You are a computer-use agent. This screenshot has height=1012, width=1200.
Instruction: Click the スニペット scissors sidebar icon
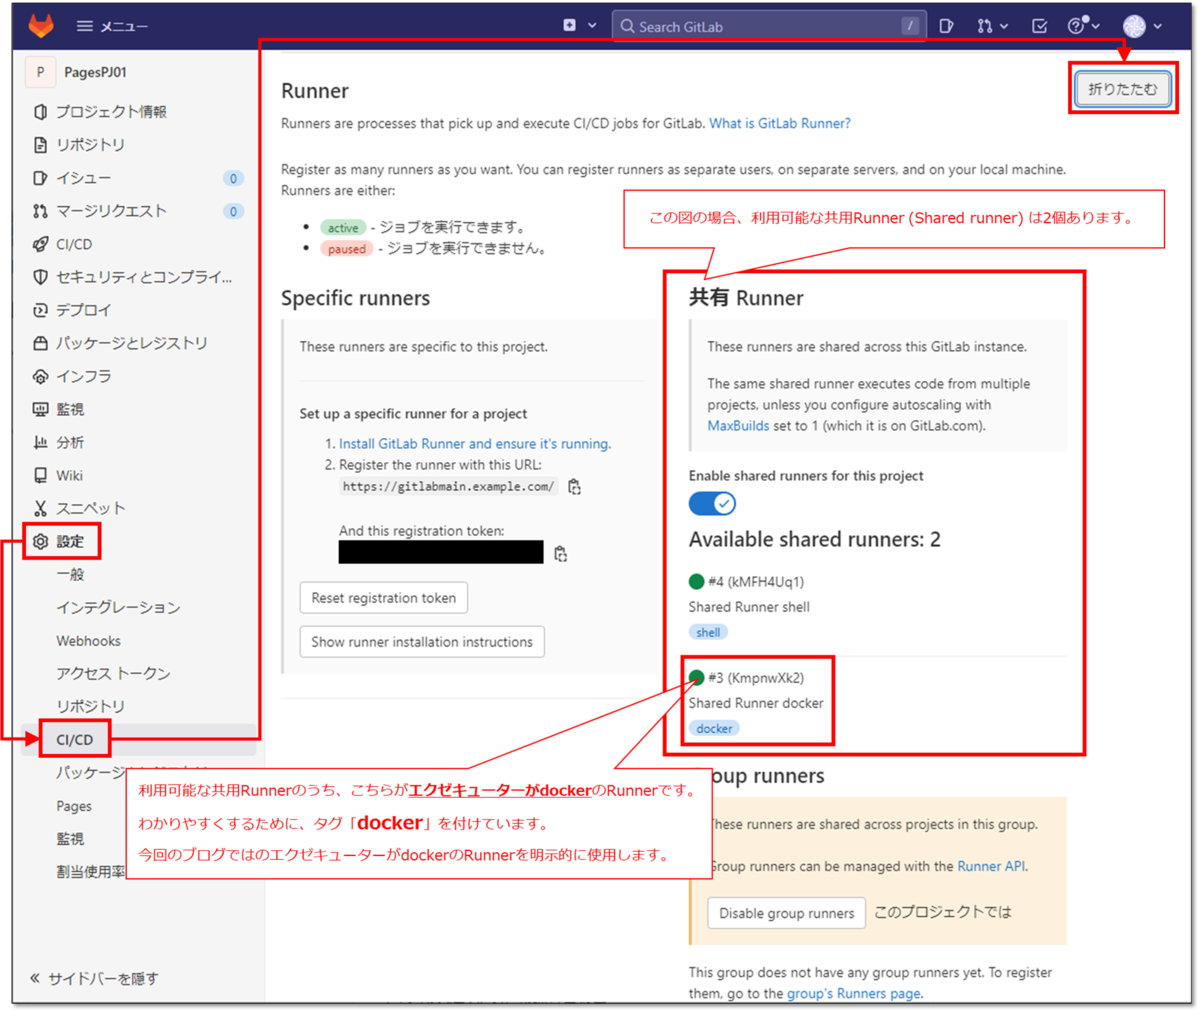[40, 508]
